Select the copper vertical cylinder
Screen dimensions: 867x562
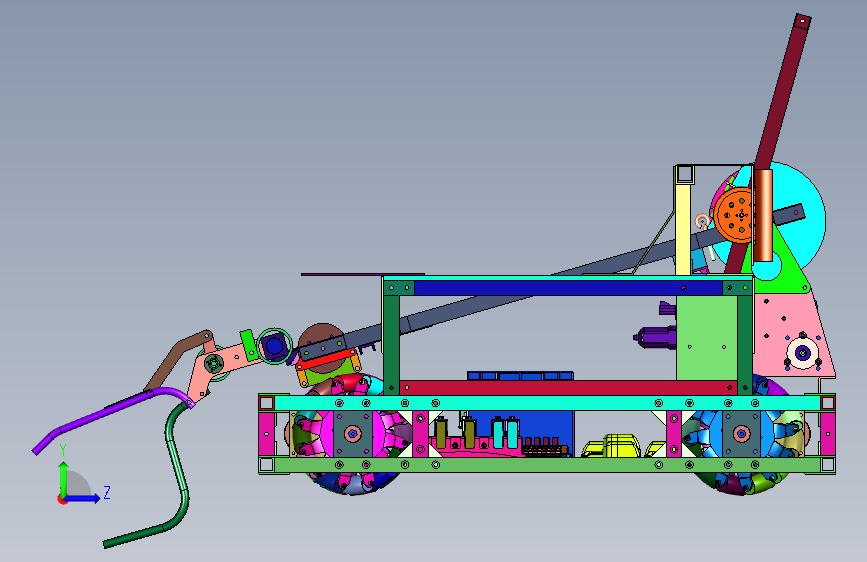click(763, 215)
